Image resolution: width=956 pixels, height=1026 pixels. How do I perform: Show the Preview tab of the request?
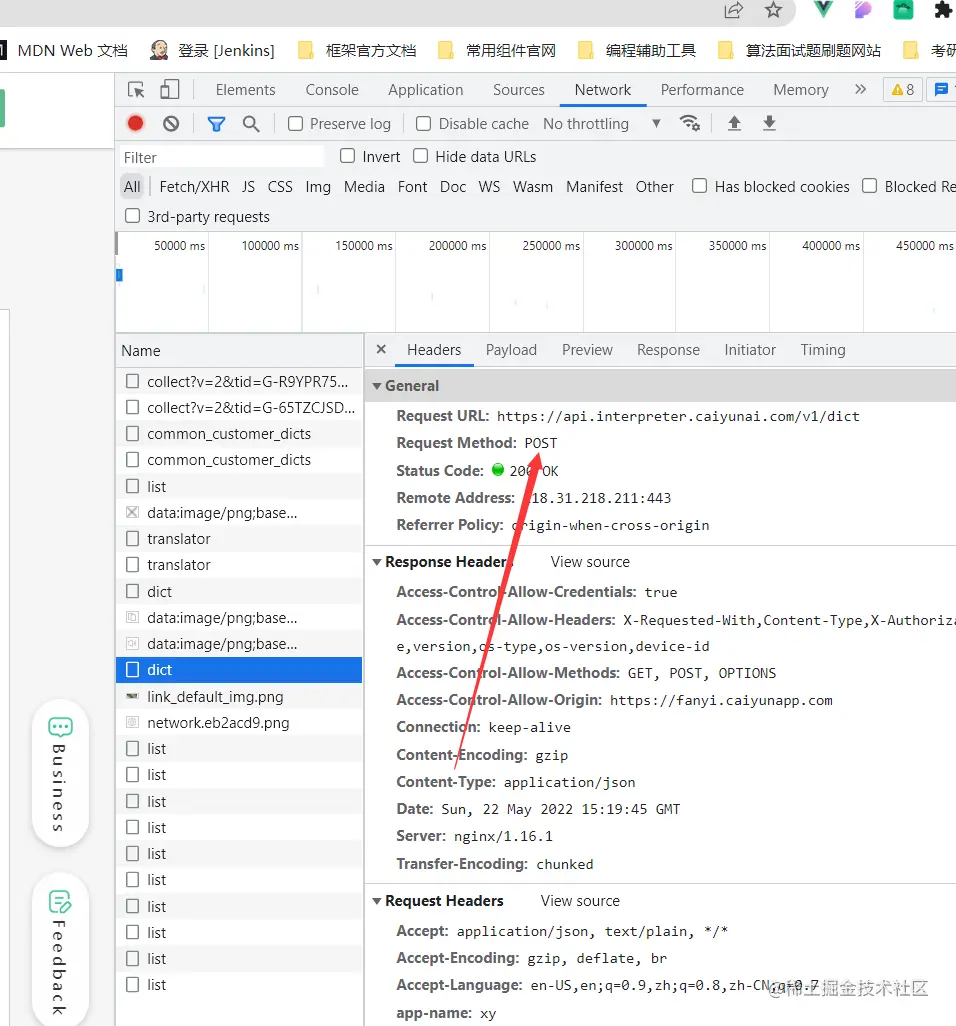(587, 350)
